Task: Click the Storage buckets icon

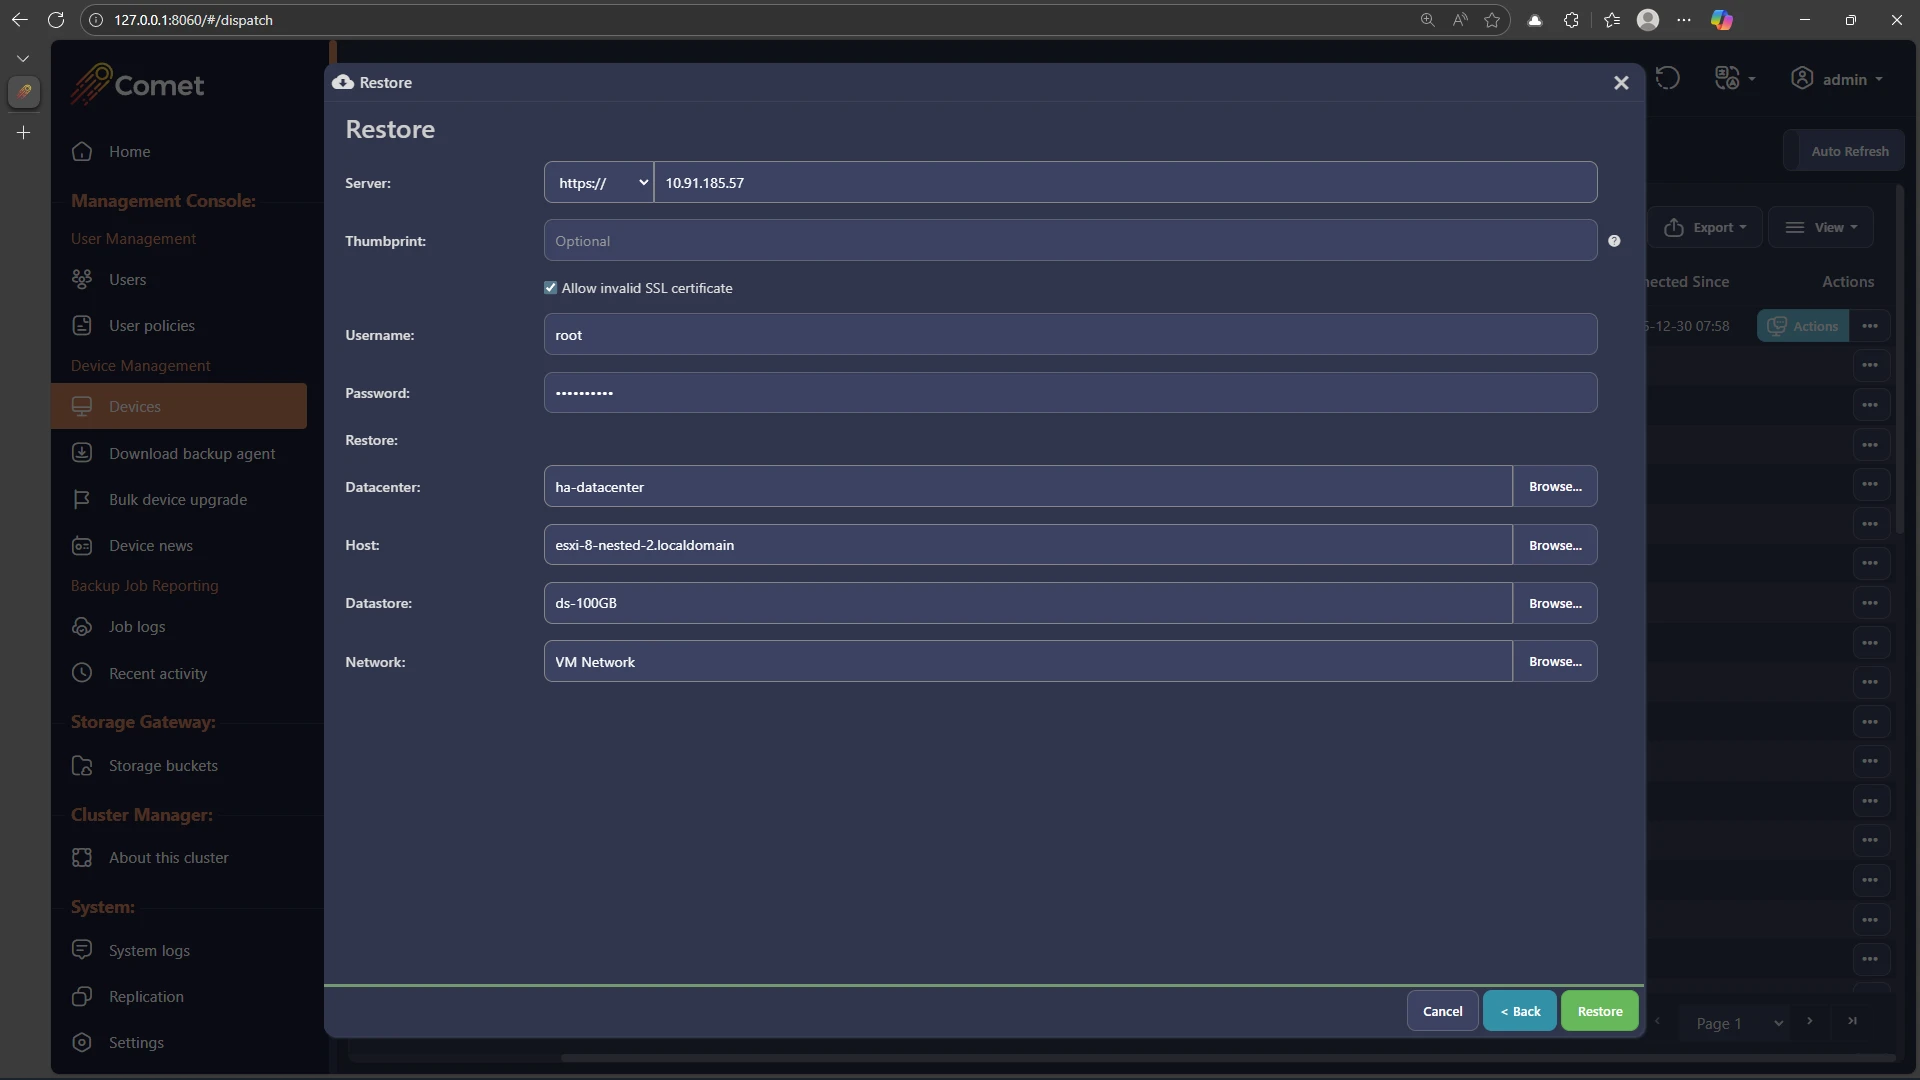Action: point(82,765)
